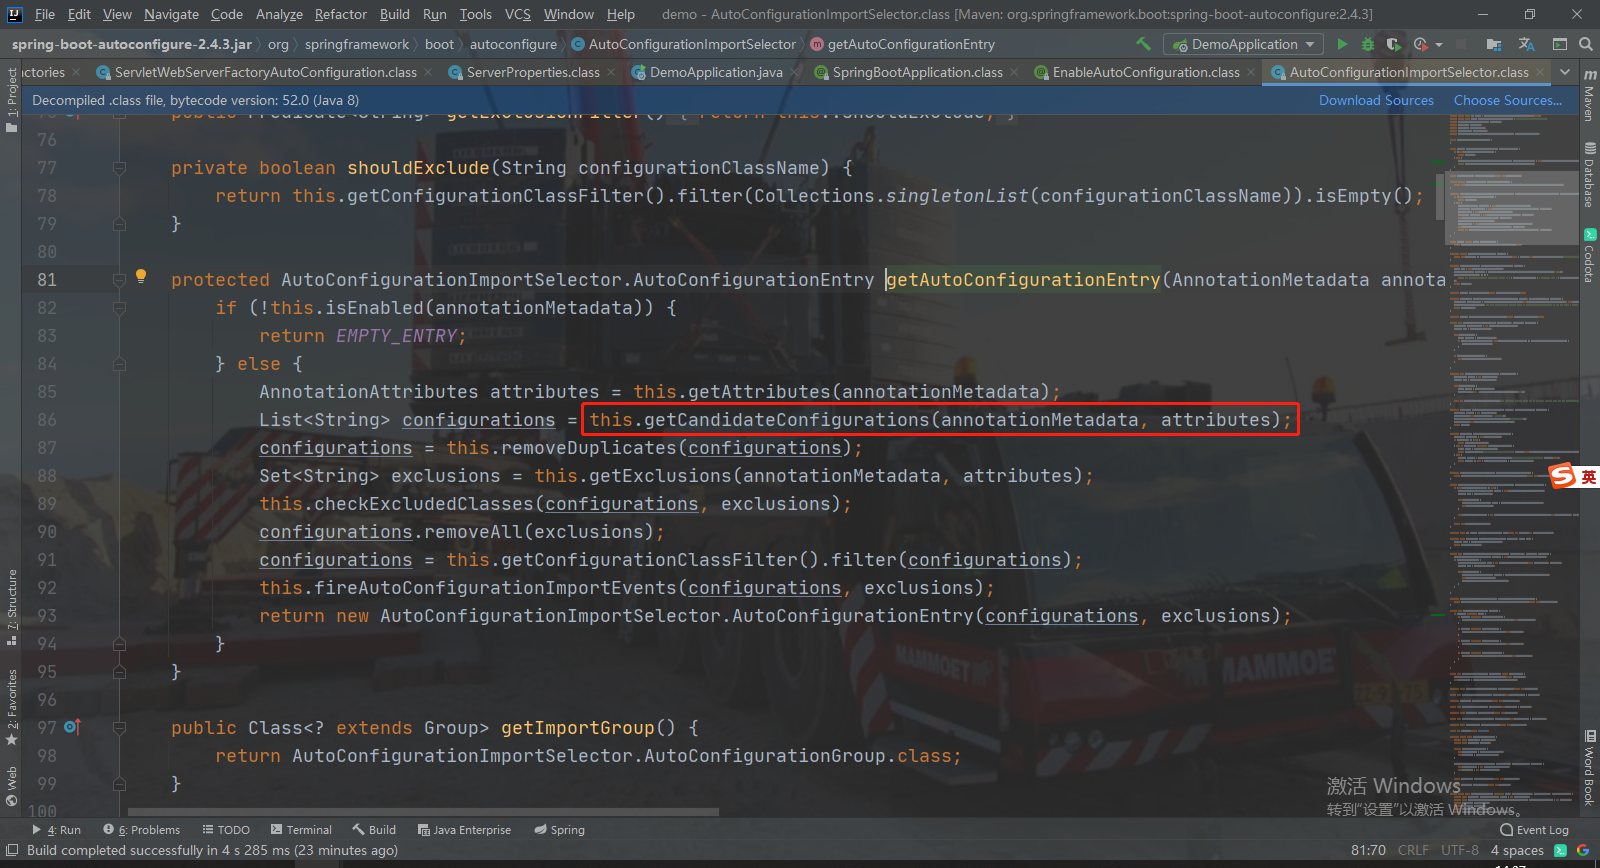Open the Navigate menu
This screenshot has width=1600, height=868.
click(x=171, y=14)
